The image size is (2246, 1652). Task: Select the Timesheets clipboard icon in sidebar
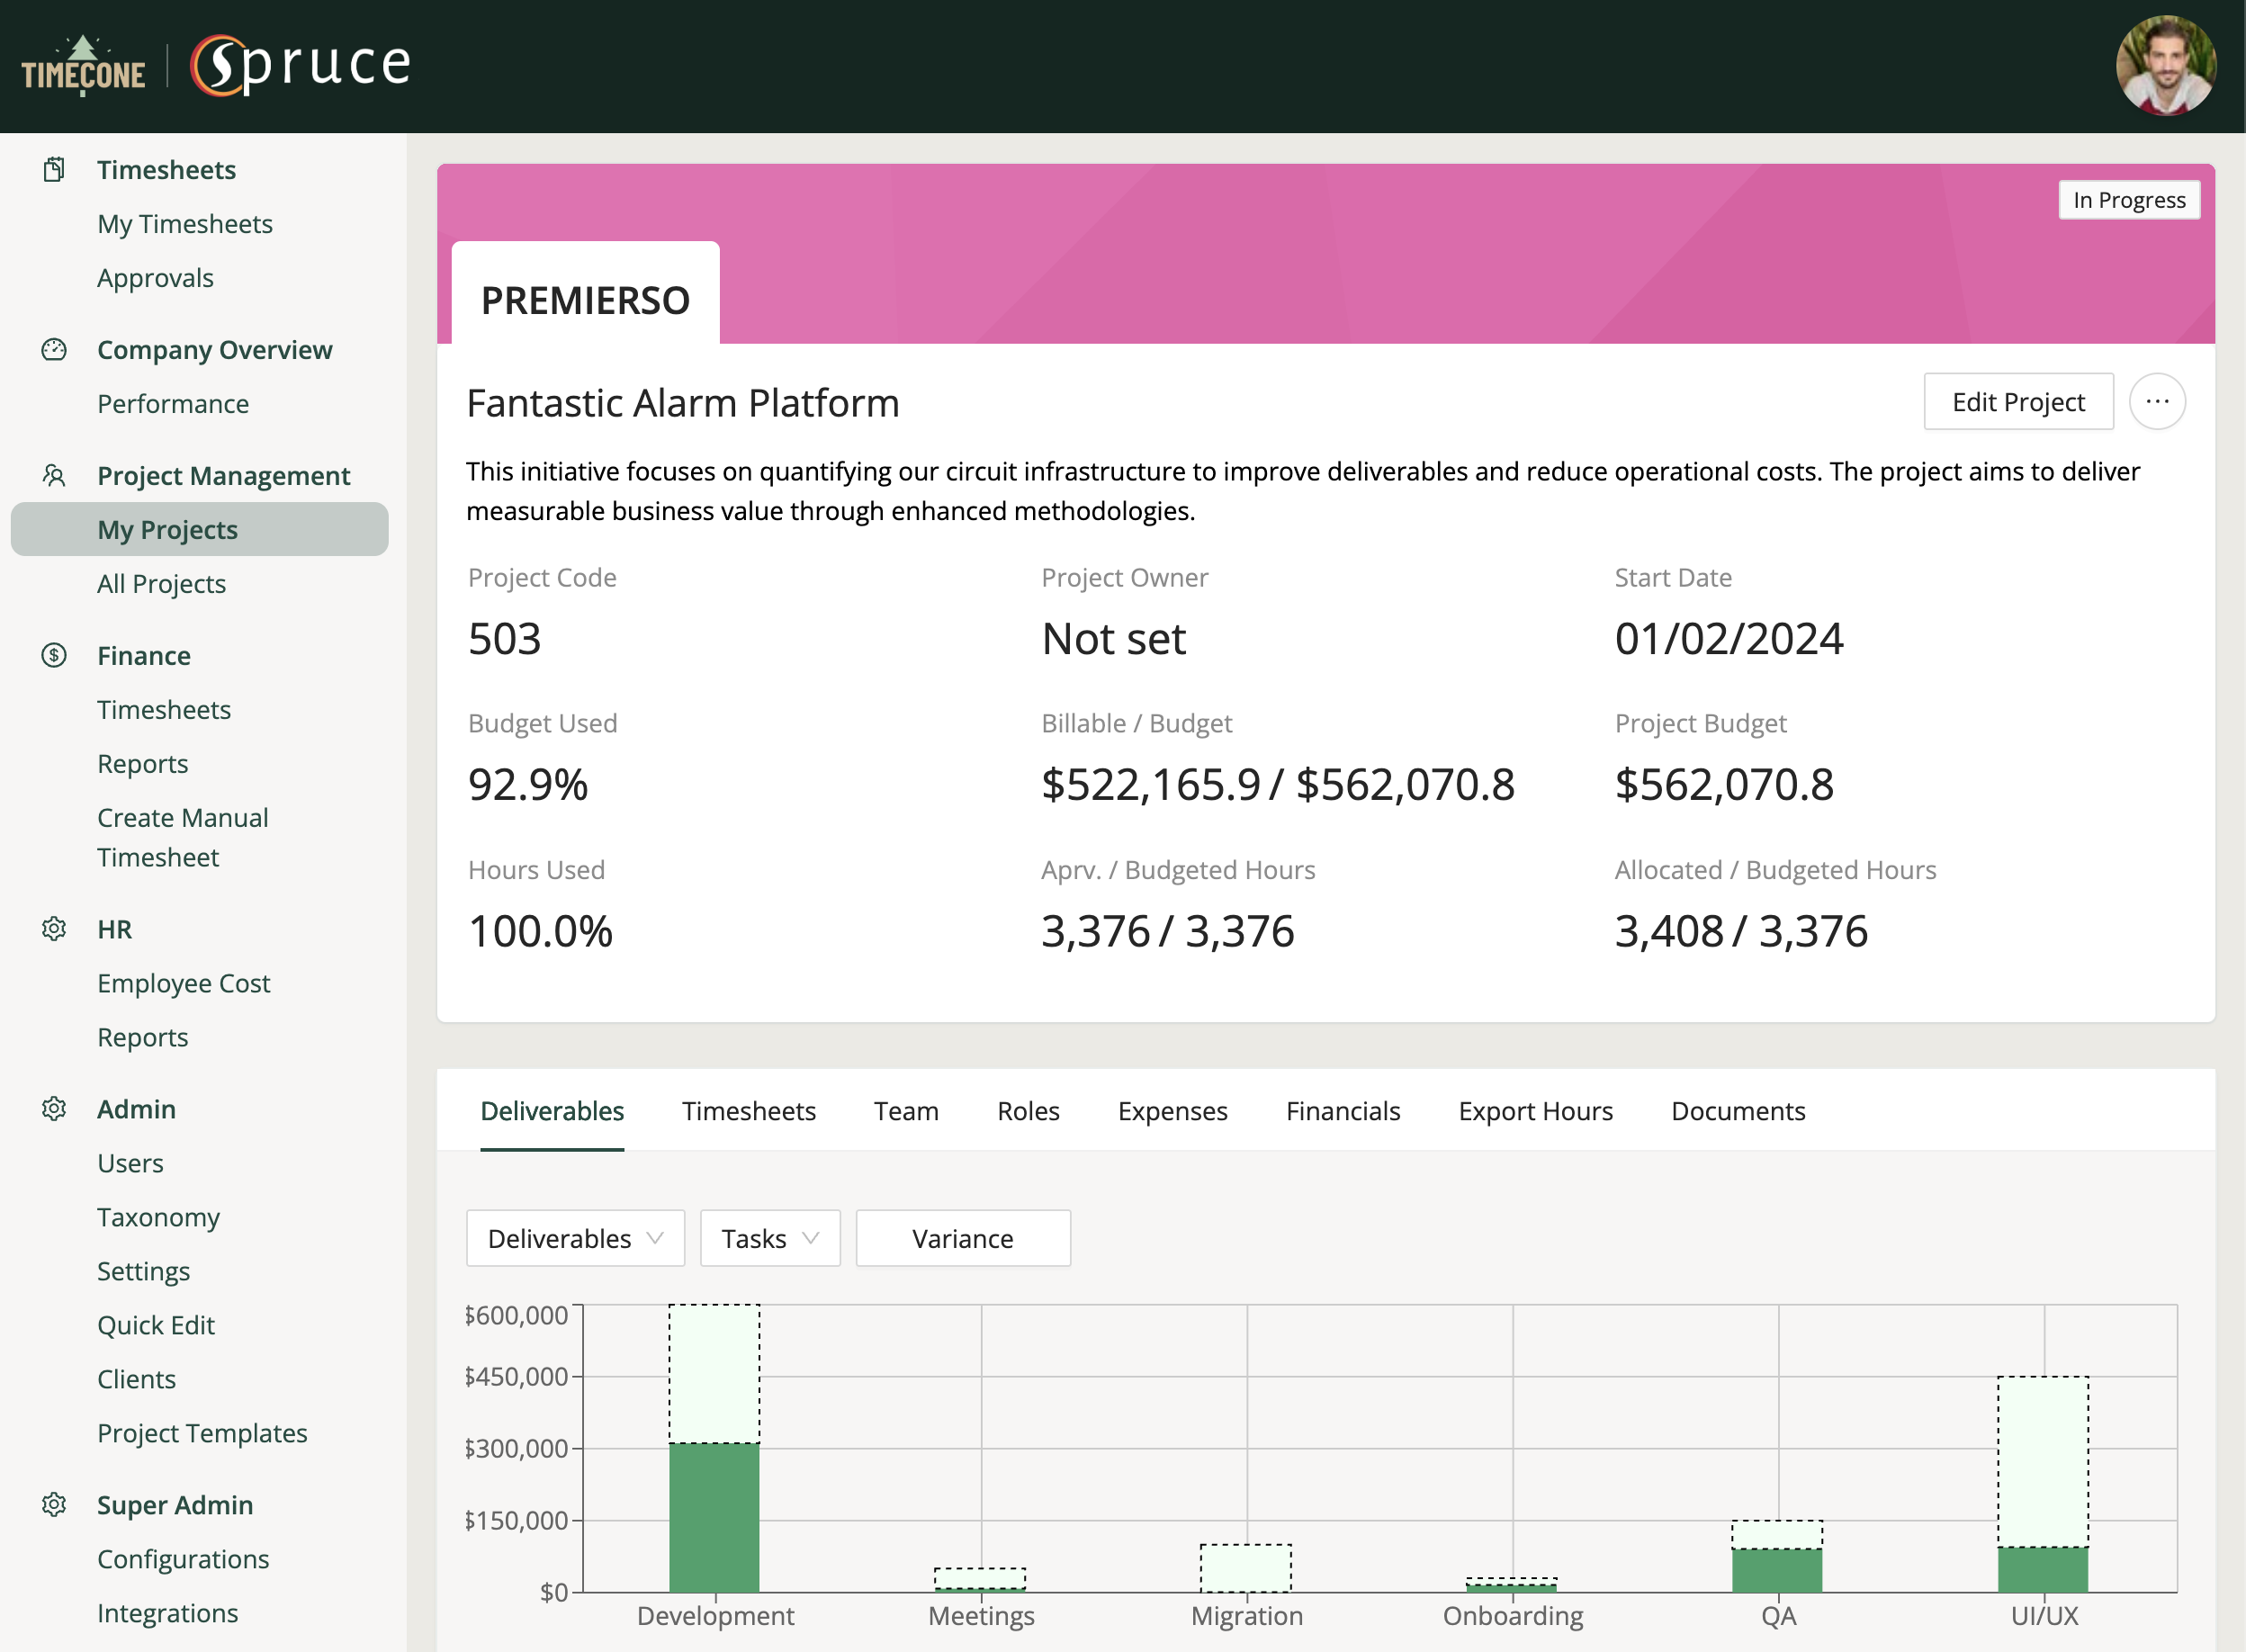(53, 169)
